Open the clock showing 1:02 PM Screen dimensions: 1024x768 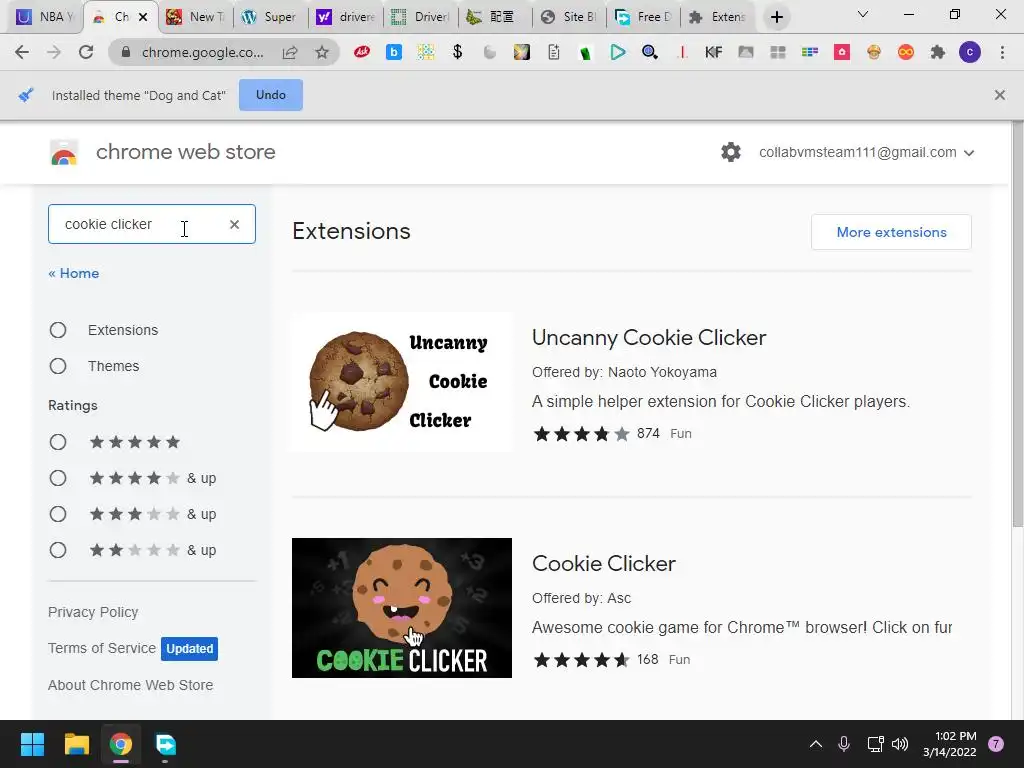click(x=949, y=744)
